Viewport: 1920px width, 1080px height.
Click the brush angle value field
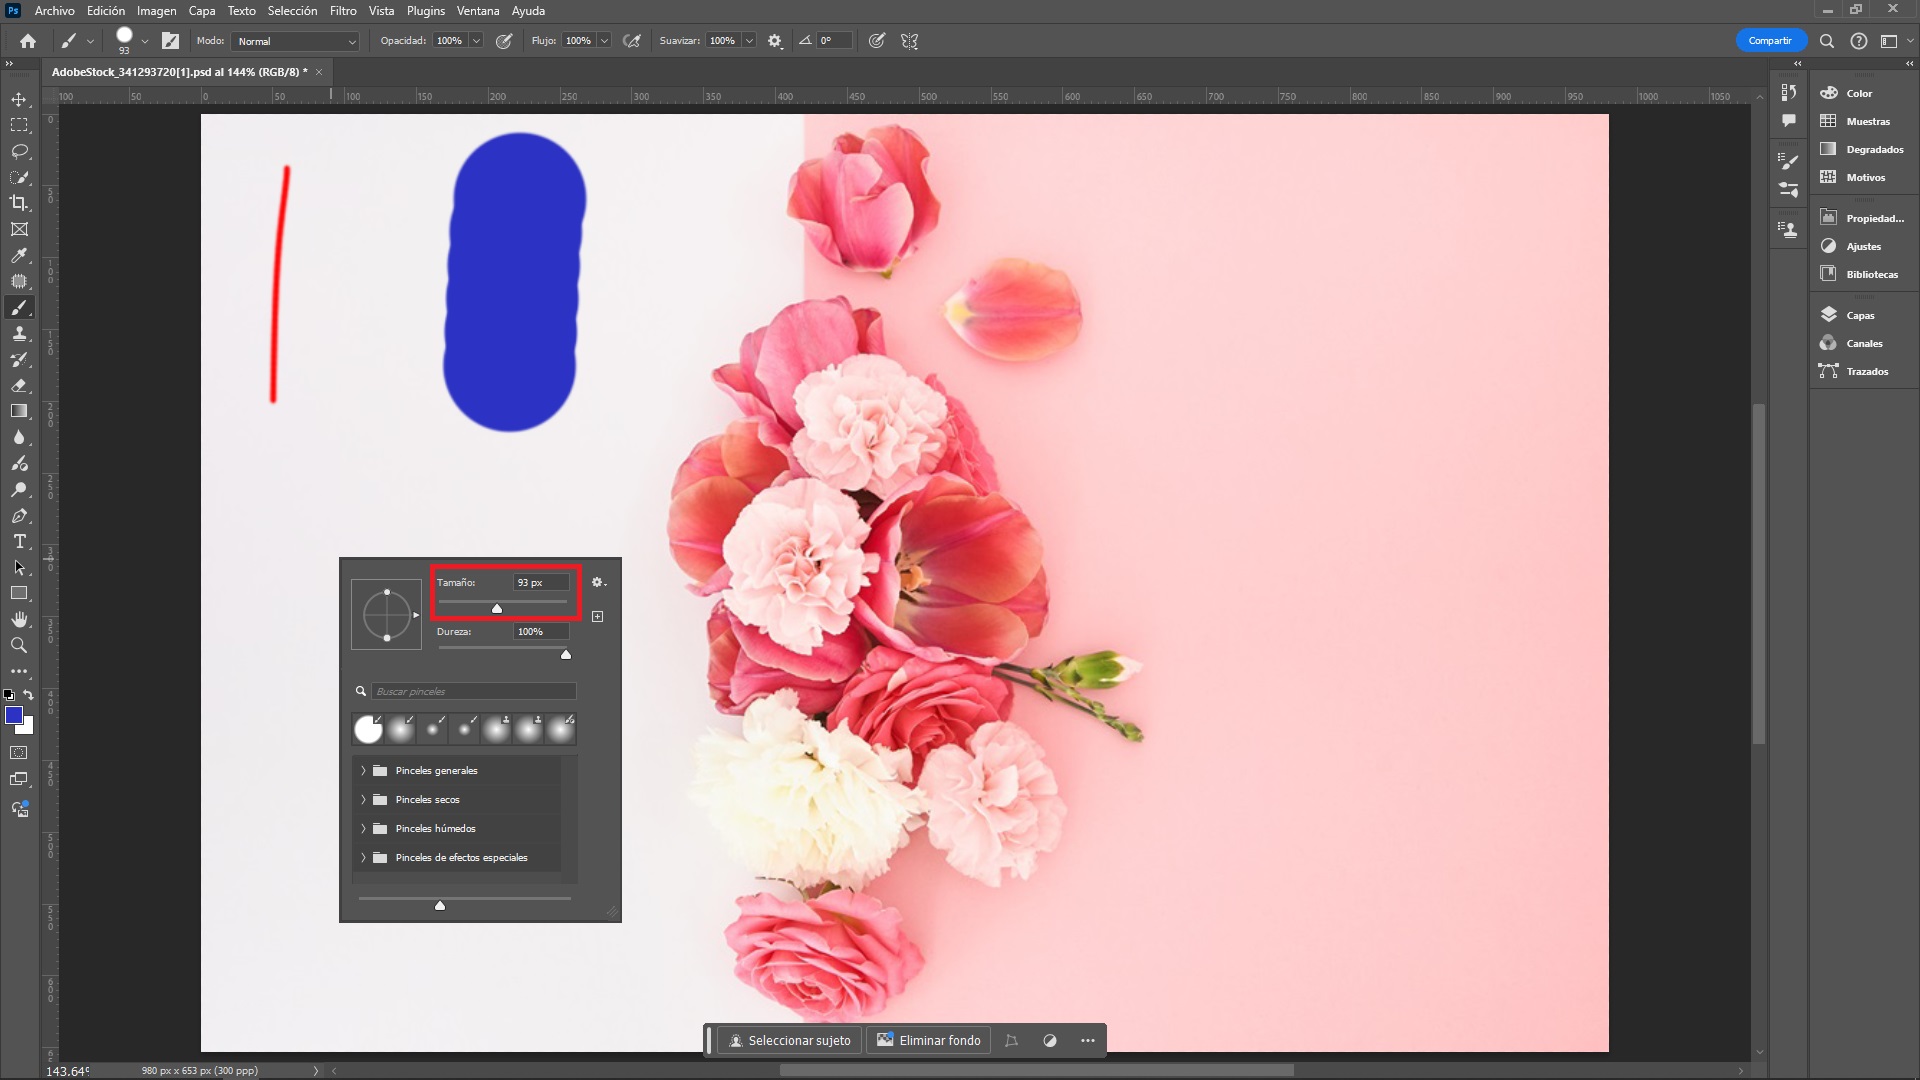tap(835, 41)
